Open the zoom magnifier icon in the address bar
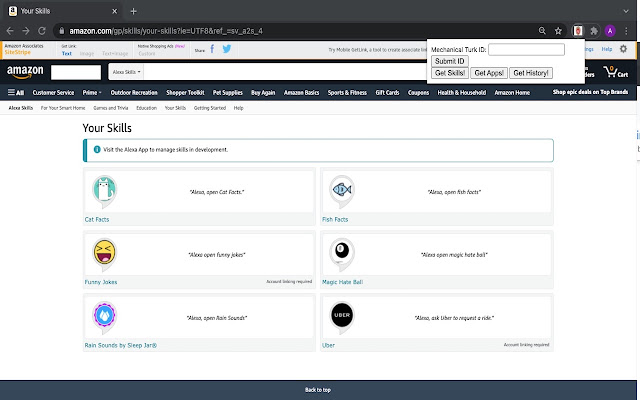 click(542, 31)
